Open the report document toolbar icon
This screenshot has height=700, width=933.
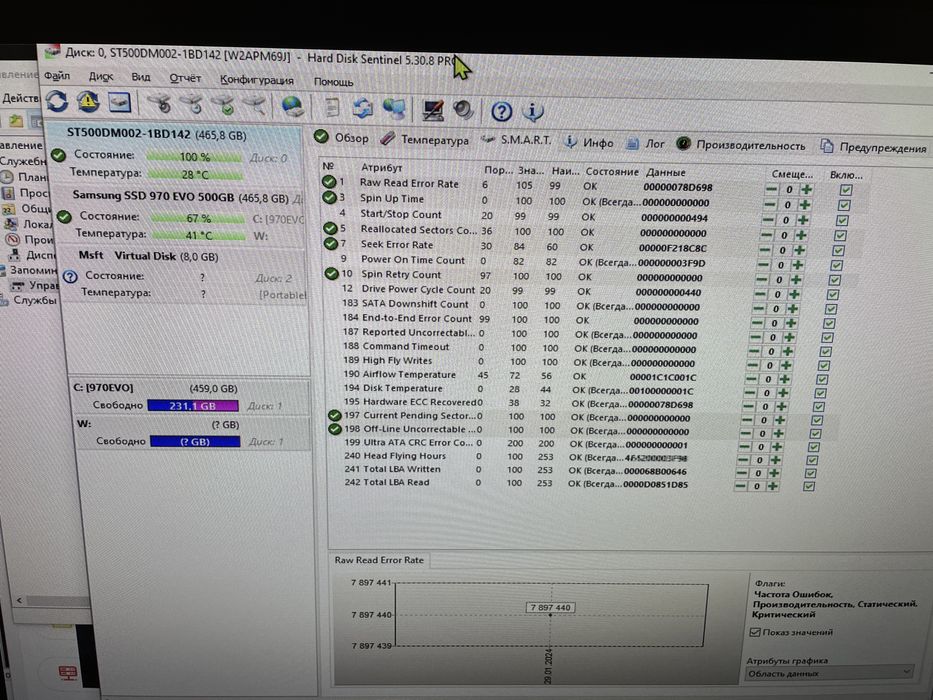click(331, 107)
